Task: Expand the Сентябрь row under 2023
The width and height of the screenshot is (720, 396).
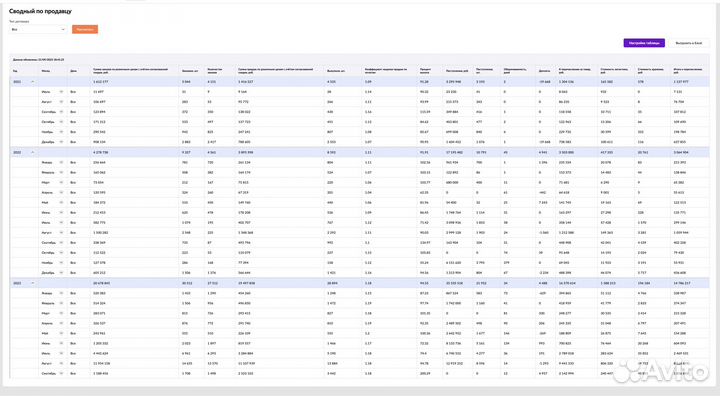Action: [61, 373]
